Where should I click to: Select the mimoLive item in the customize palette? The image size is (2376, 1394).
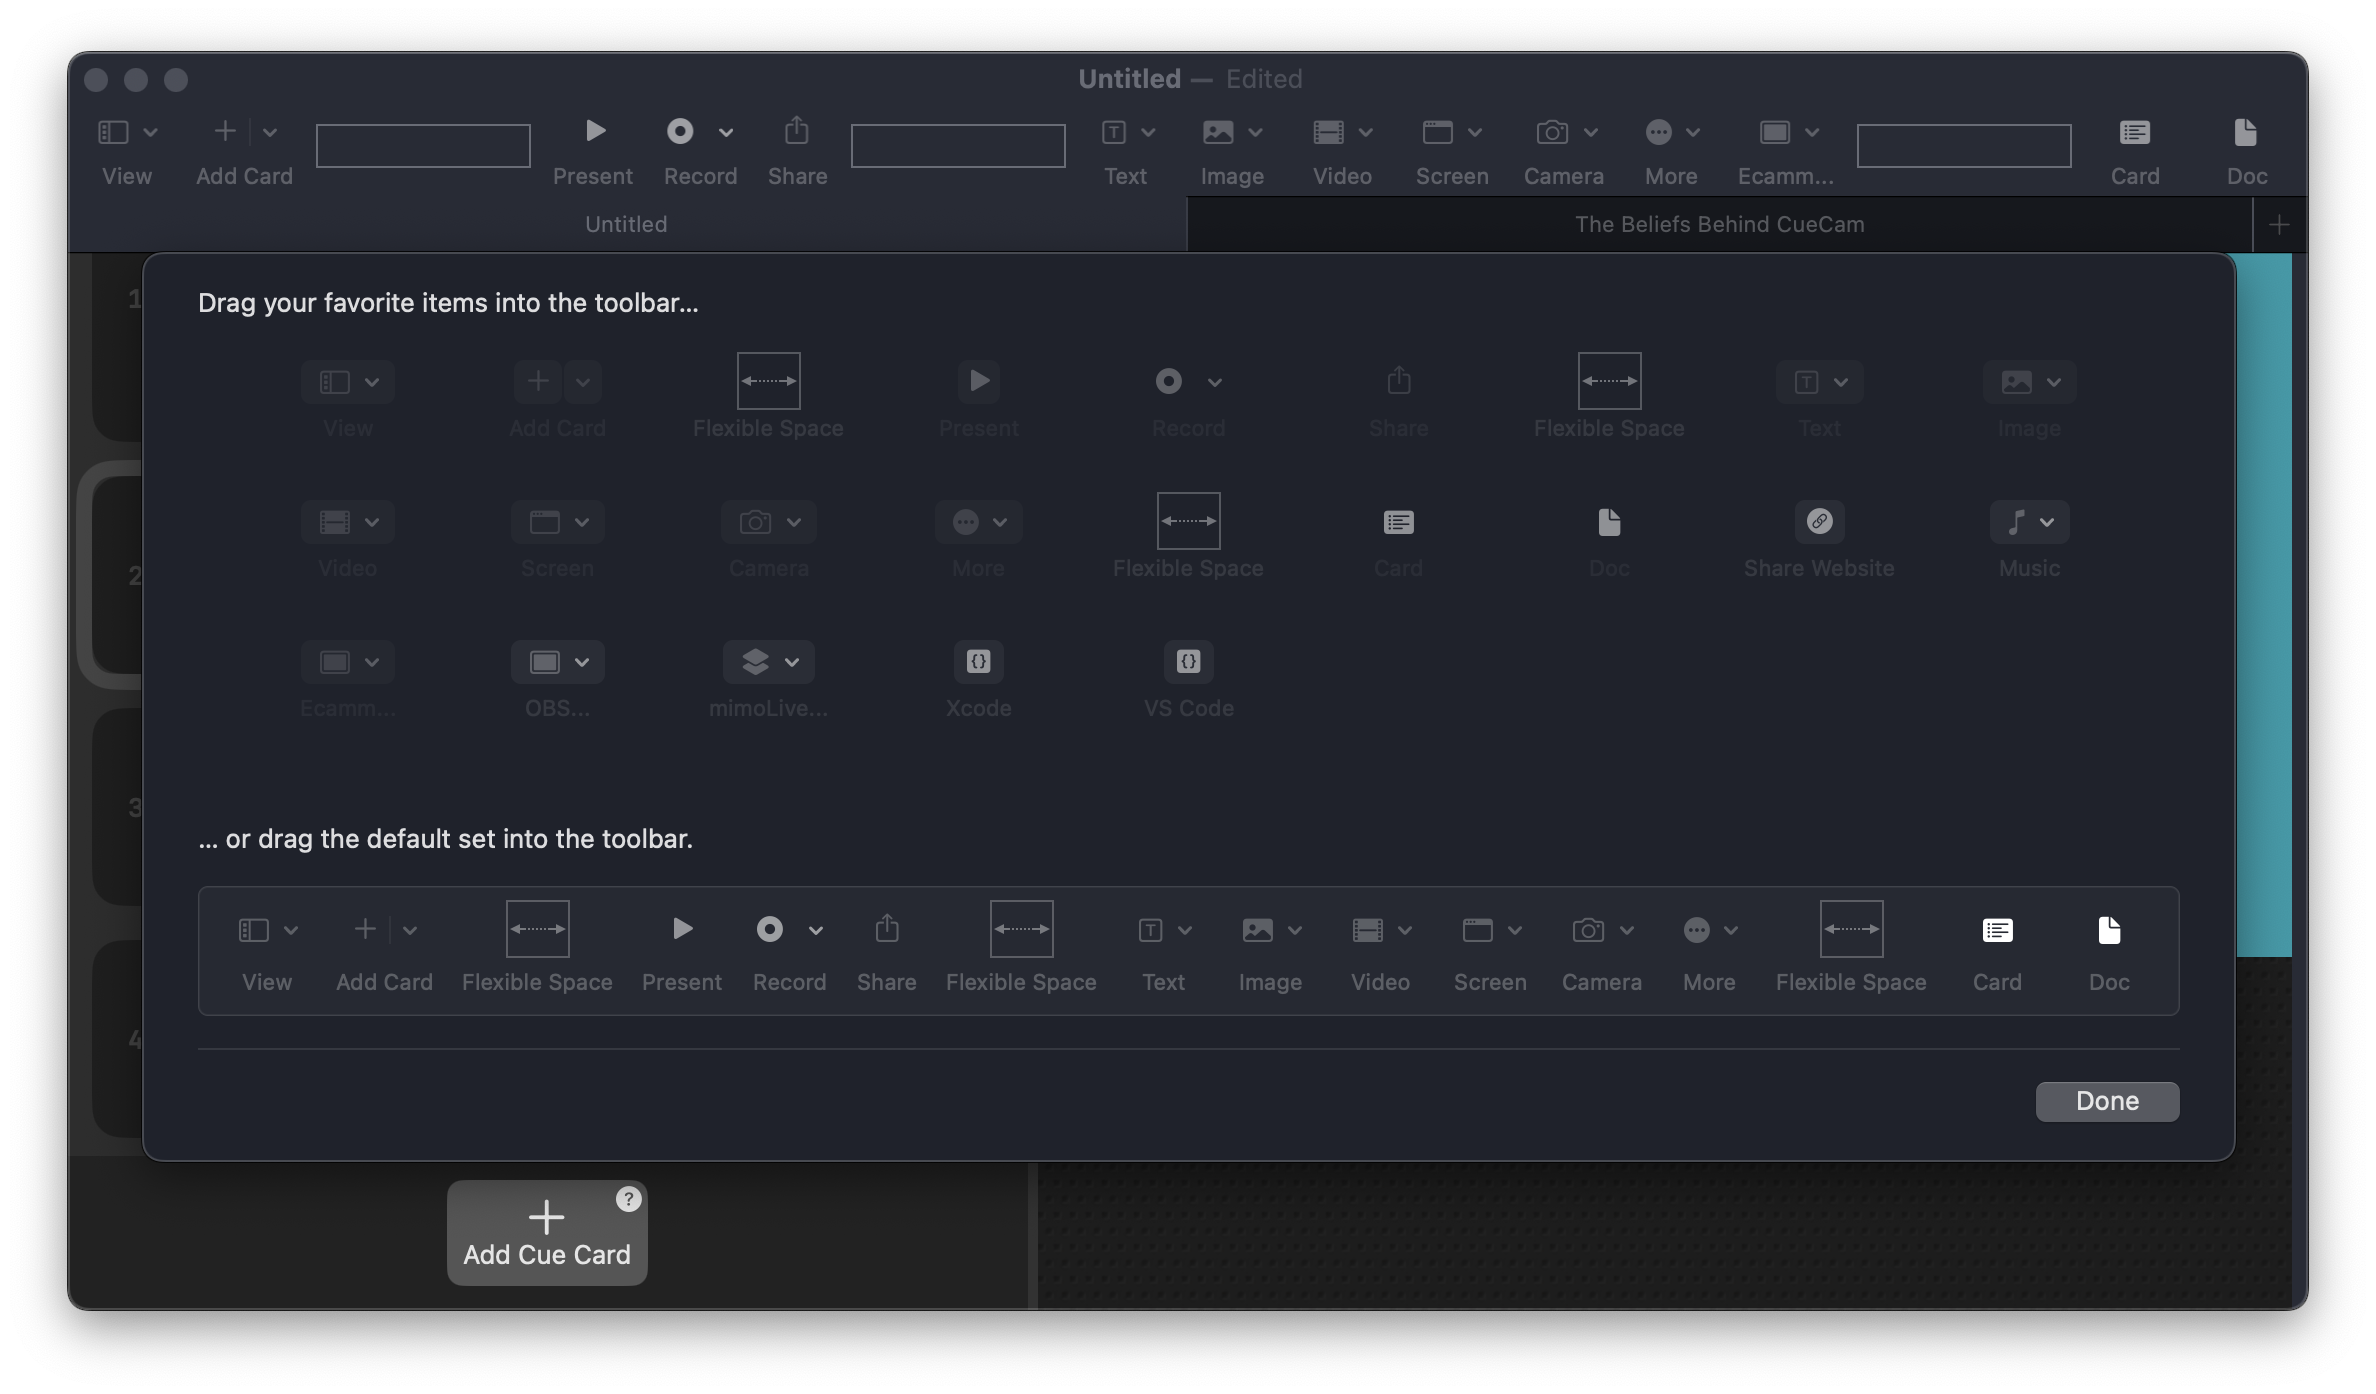768,679
